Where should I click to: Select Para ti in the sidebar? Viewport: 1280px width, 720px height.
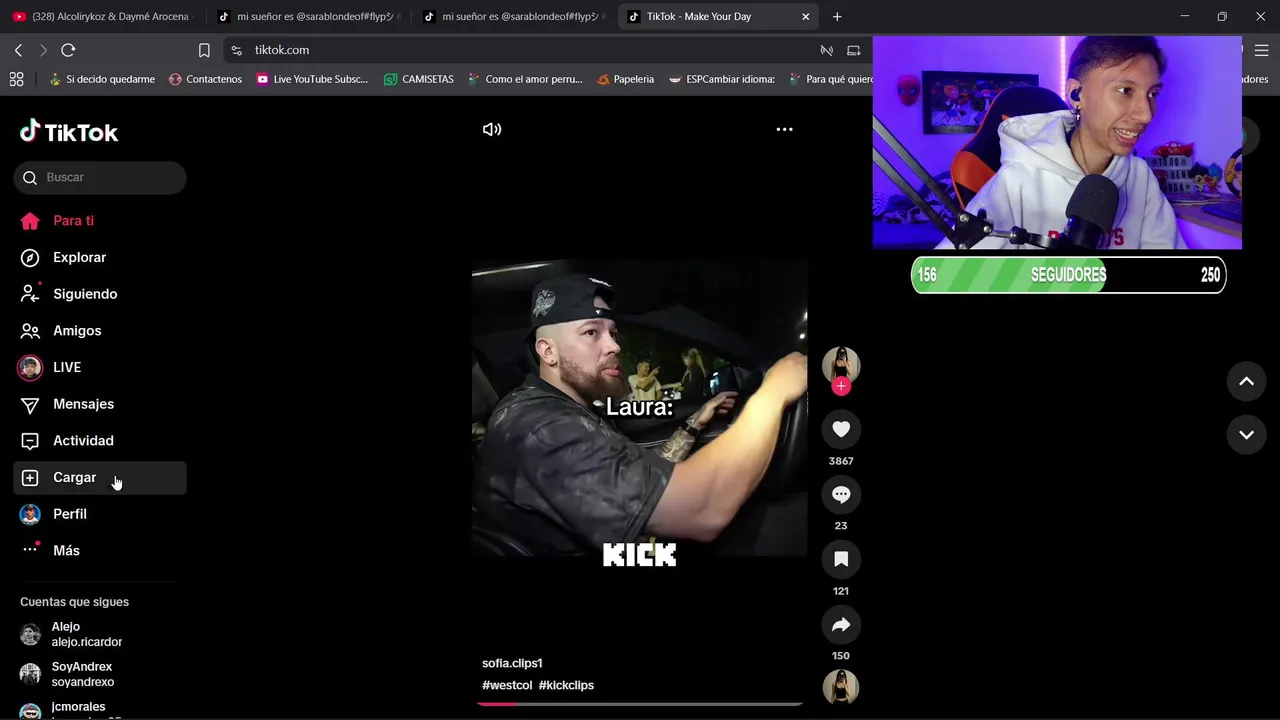tap(100, 221)
